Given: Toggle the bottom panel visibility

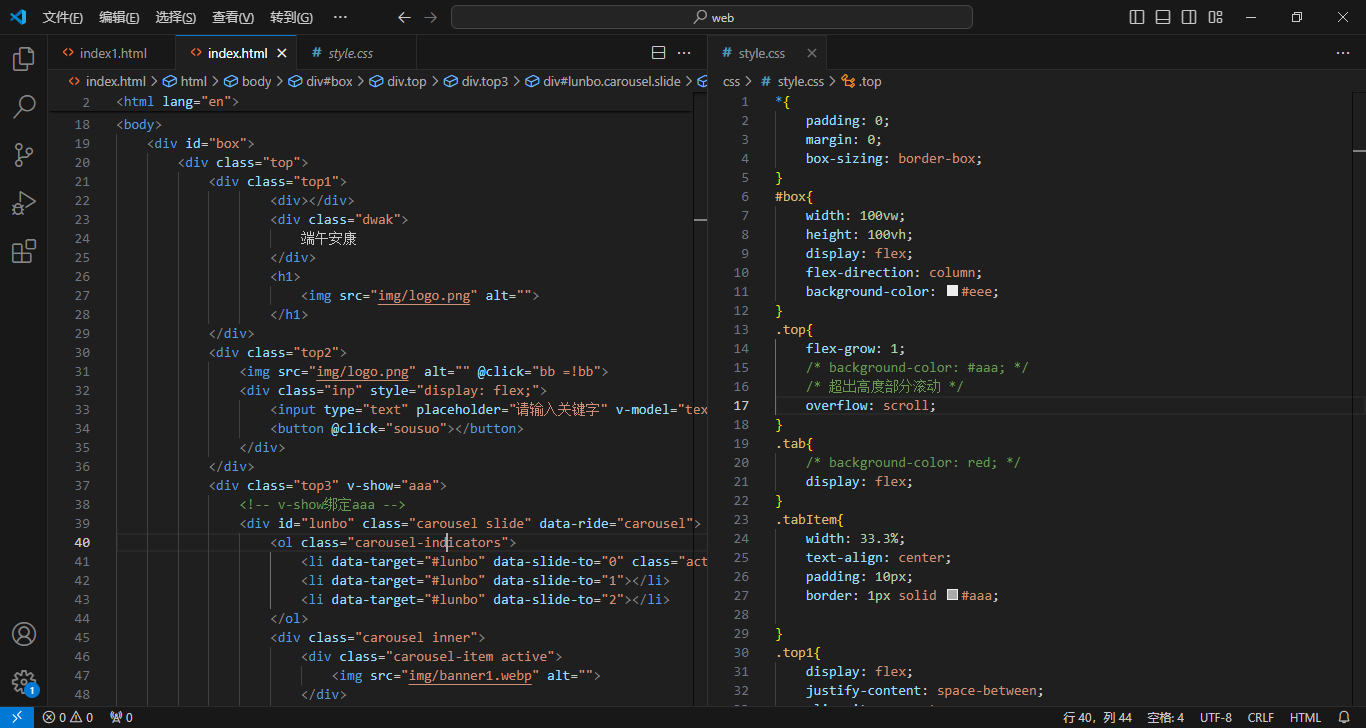Looking at the screenshot, I should tap(1163, 17).
